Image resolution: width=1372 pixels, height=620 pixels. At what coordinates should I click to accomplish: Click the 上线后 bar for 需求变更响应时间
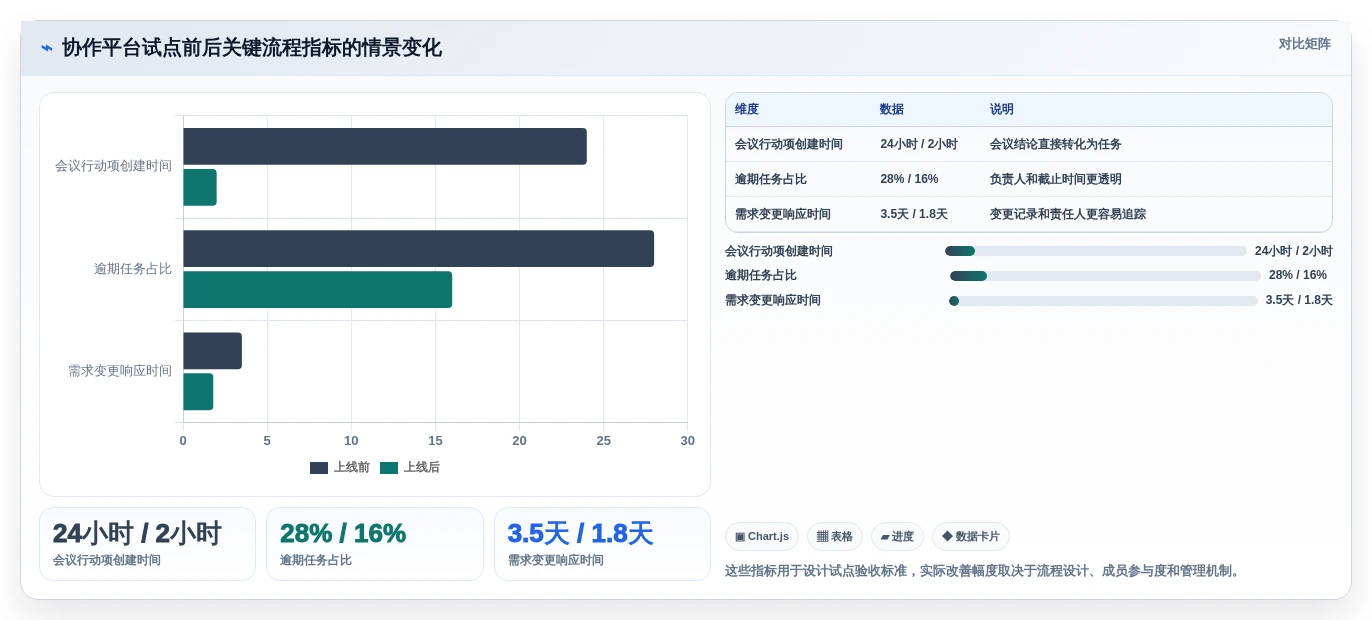point(198,392)
